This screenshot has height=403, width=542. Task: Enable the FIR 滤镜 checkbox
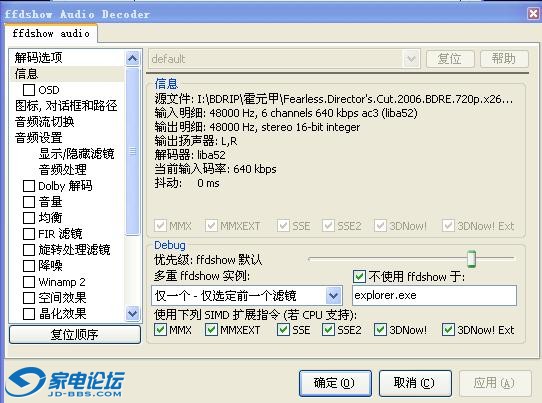point(29,234)
